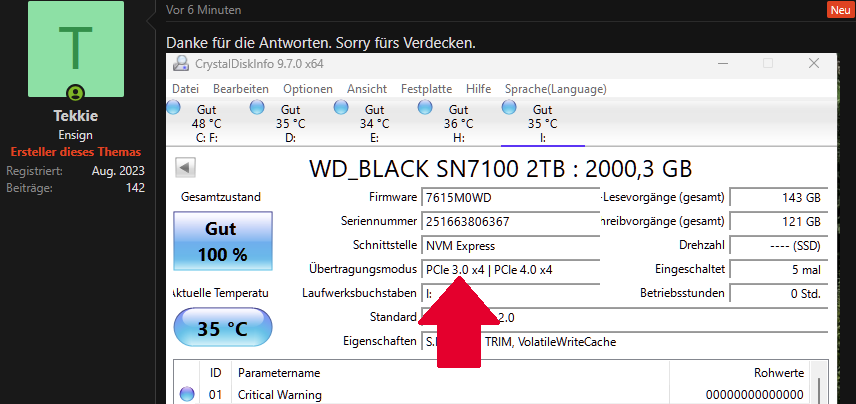Click the 35 °C temperature indicator

point(223,328)
